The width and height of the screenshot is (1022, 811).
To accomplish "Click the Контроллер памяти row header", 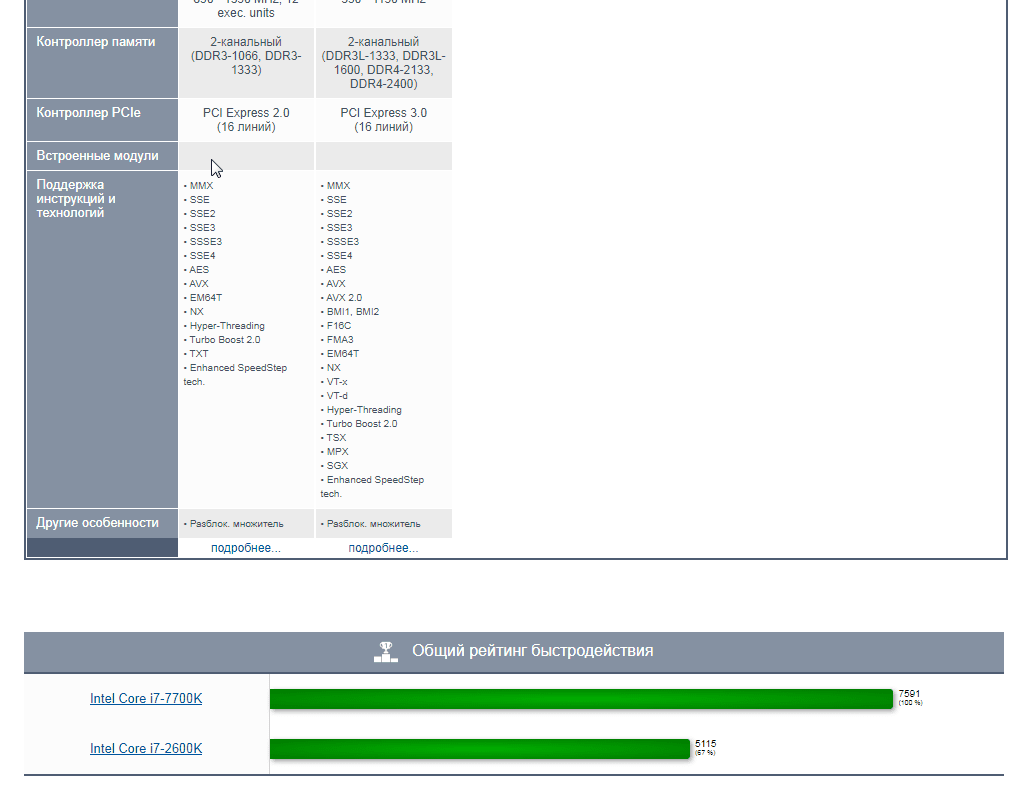I will [x=102, y=63].
